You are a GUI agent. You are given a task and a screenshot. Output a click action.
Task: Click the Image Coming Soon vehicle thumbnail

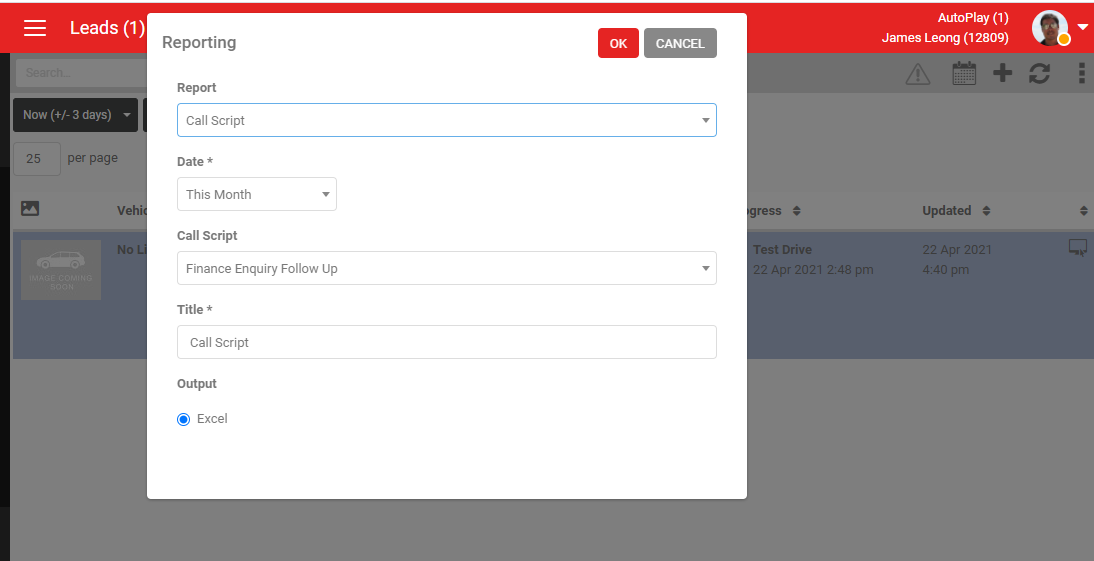[61, 270]
